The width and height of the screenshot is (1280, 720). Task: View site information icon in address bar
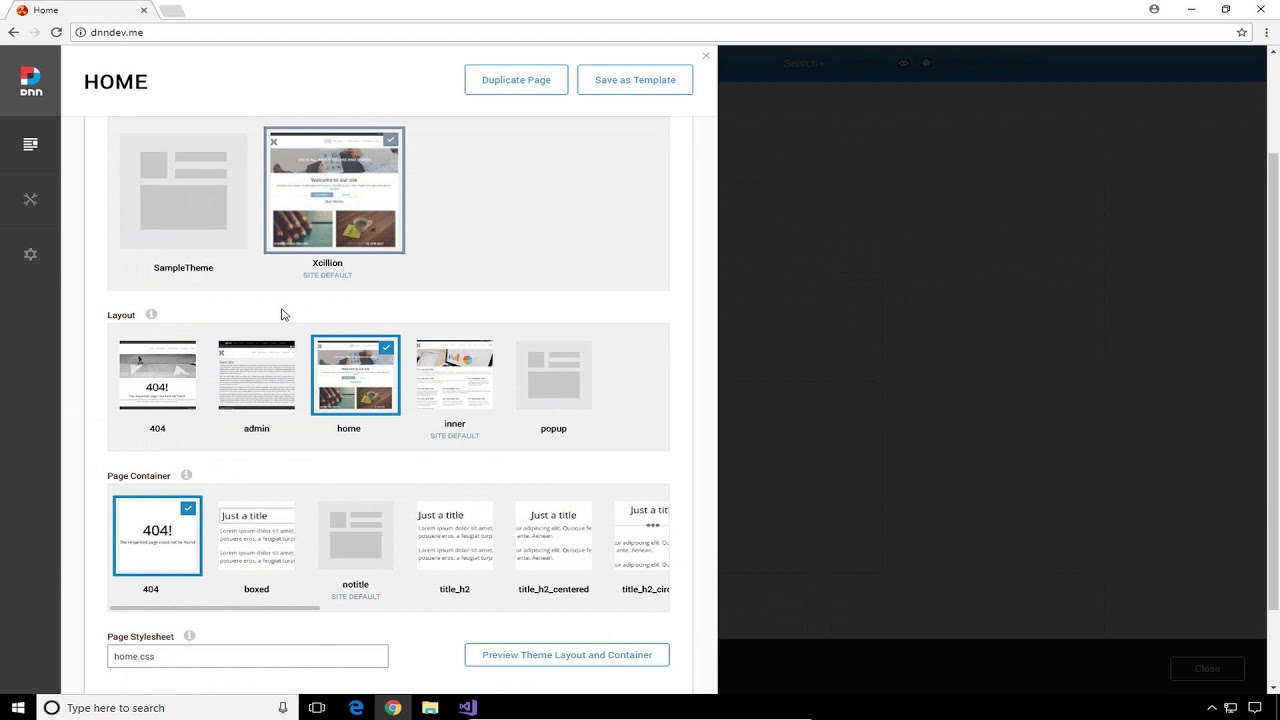click(x=81, y=32)
